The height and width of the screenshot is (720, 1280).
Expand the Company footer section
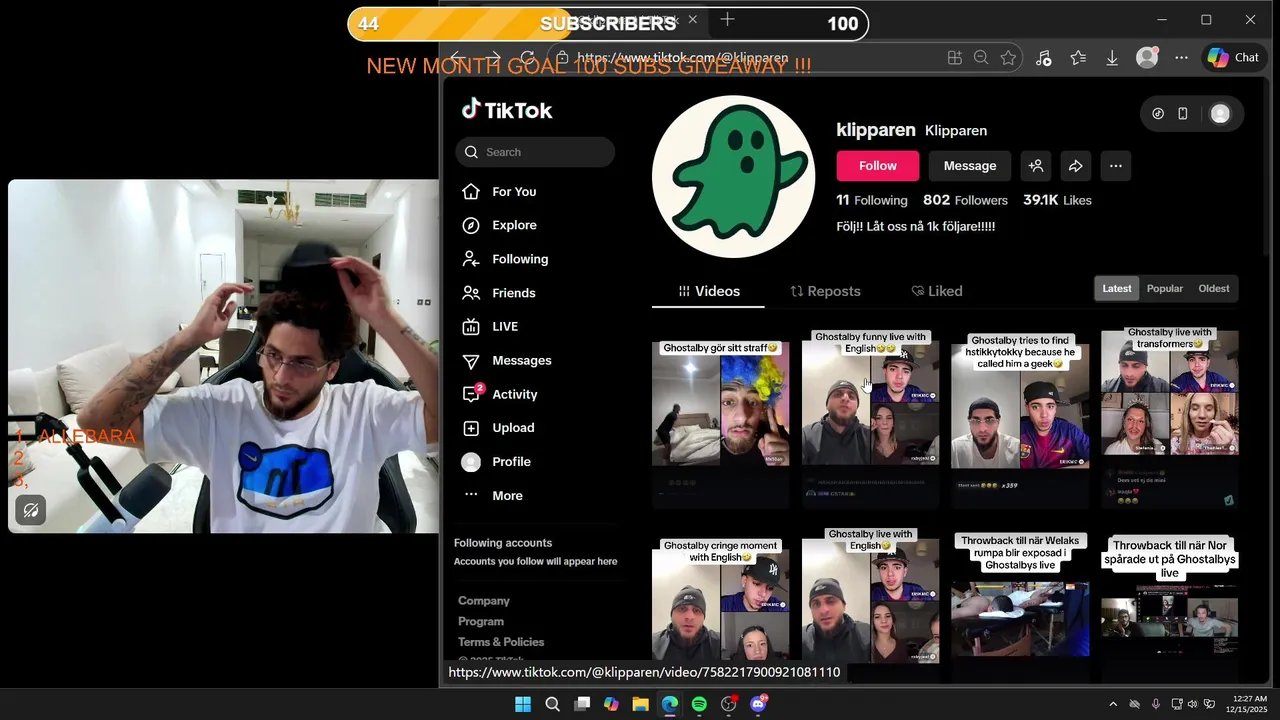[x=484, y=601]
